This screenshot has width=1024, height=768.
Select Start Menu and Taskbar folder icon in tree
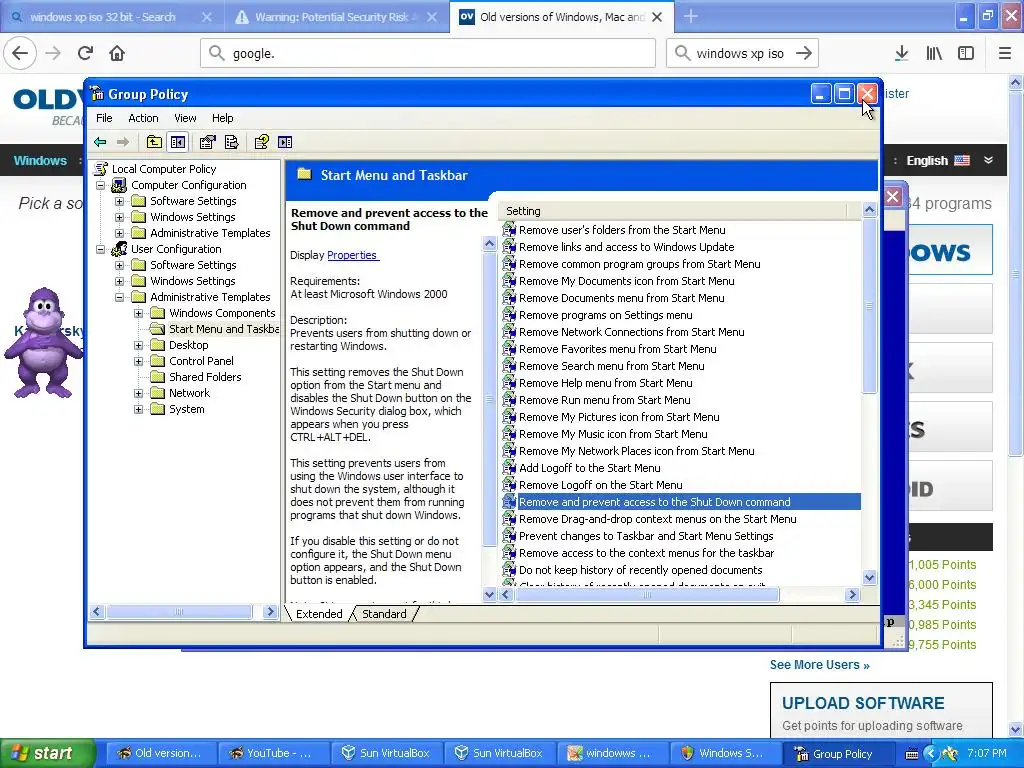click(157, 328)
